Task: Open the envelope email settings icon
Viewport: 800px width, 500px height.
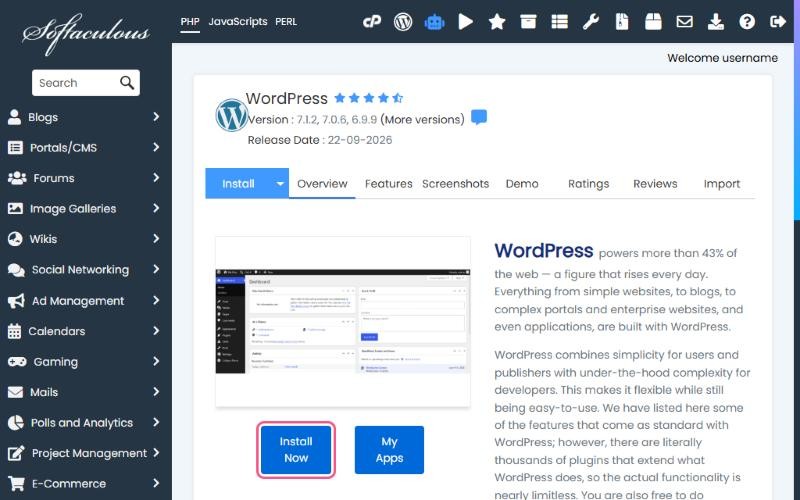Action: (x=685, y=22)
